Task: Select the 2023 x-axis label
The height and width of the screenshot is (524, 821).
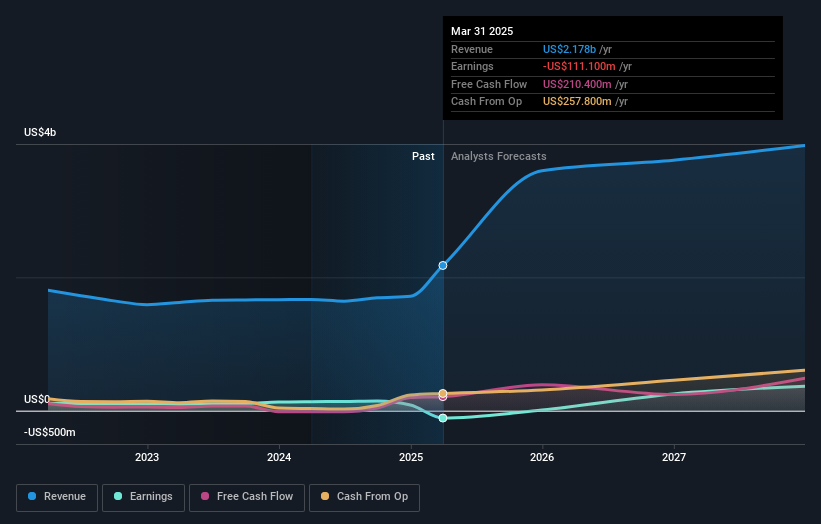Action: [147, 457]
